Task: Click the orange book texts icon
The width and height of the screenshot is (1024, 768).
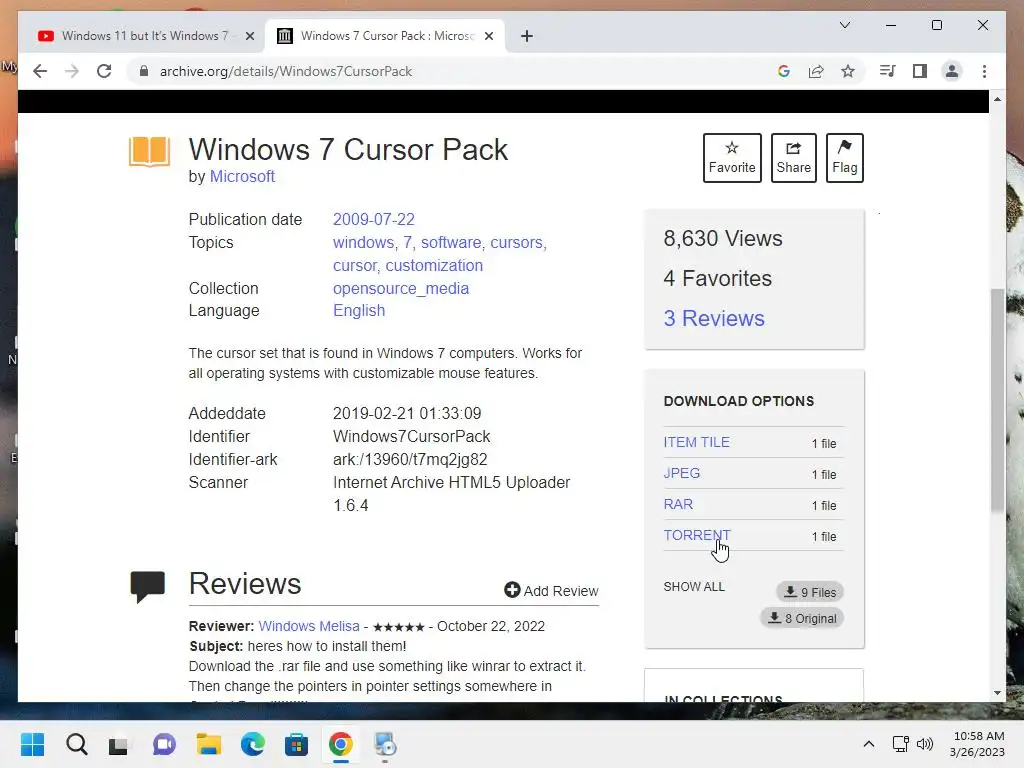Action: (x=150, y=152)
